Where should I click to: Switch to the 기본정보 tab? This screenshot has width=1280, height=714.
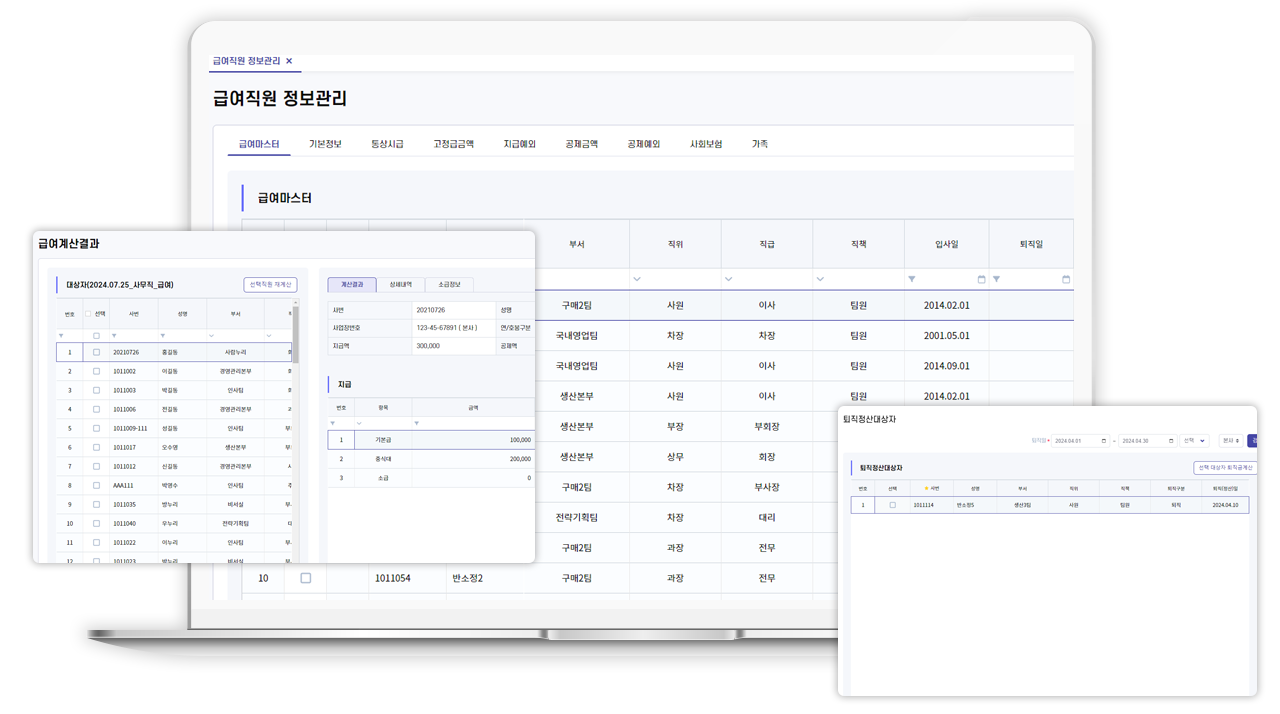tap(325, 144)
